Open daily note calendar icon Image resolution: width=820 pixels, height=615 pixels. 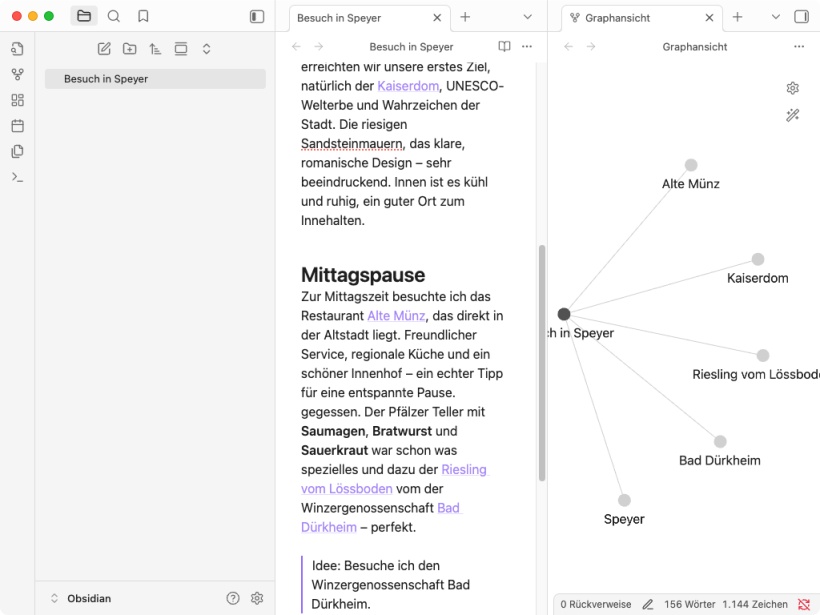17,126
